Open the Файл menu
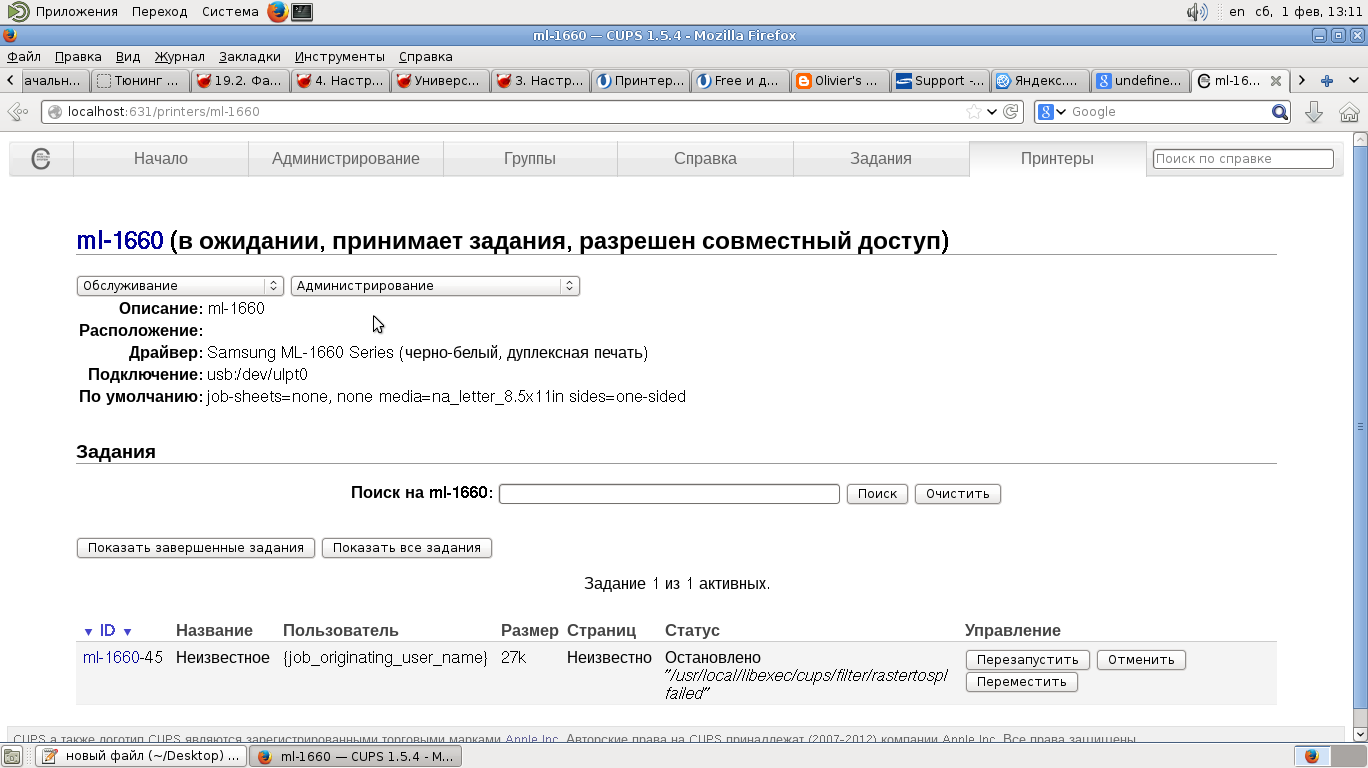Viewport: 1368px width, 768px height. pos(24,57)
